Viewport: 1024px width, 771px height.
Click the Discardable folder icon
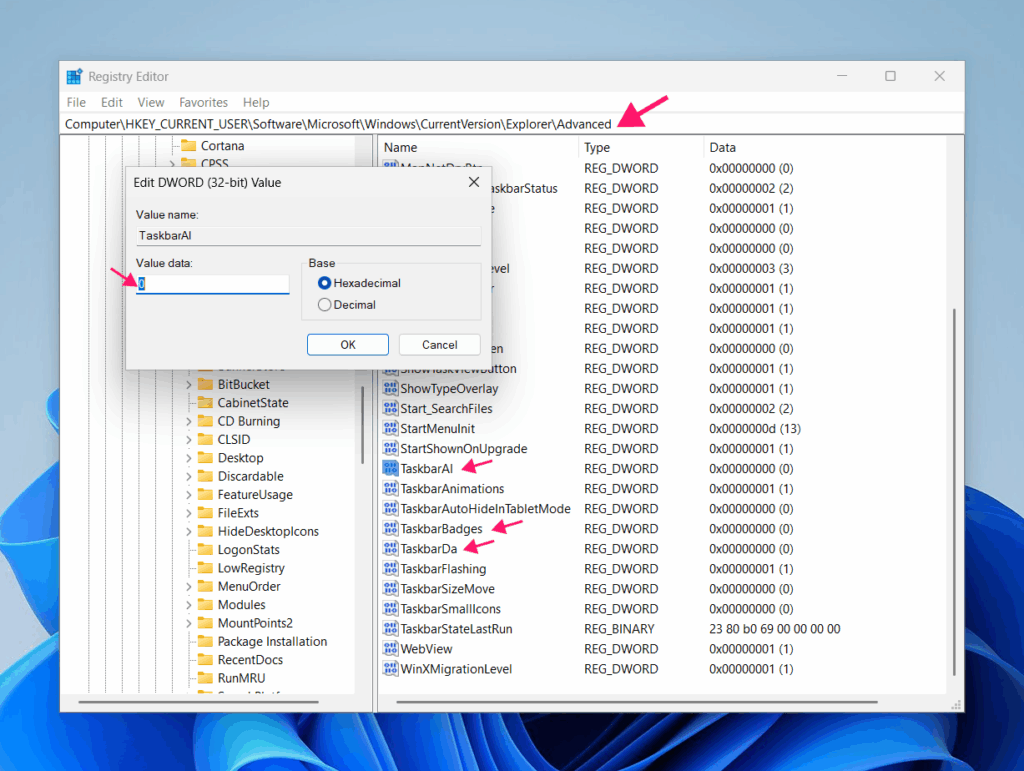(206, 476)
